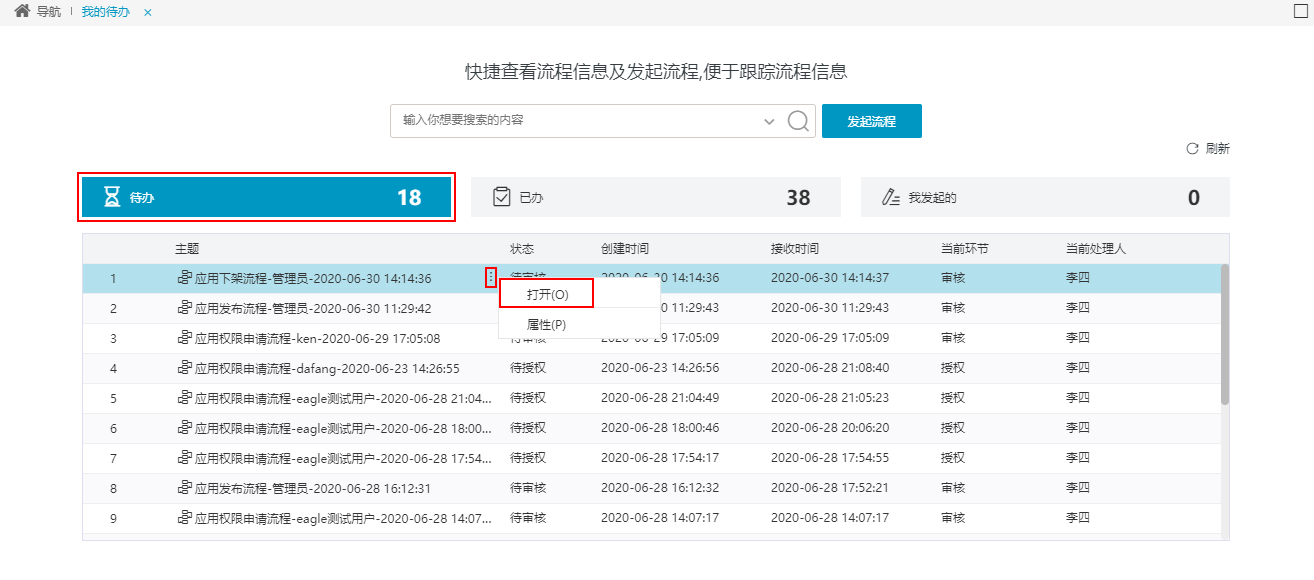Click the 创建时间 column header
The width and height of the screenshot is (1314, 580).
click(x=625, y=249)
